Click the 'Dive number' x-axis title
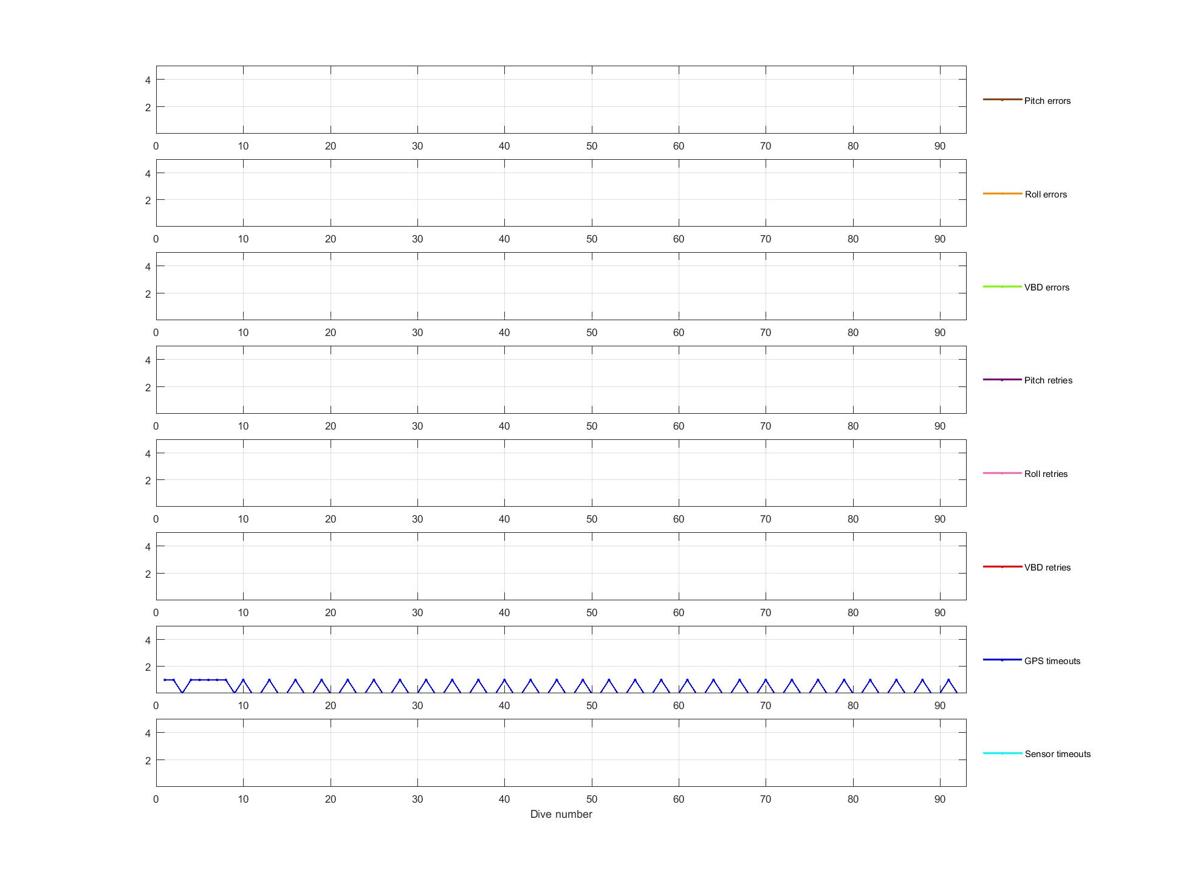Image resolution: width=1200 pixels, height=885 pixels. pos(561,814)
